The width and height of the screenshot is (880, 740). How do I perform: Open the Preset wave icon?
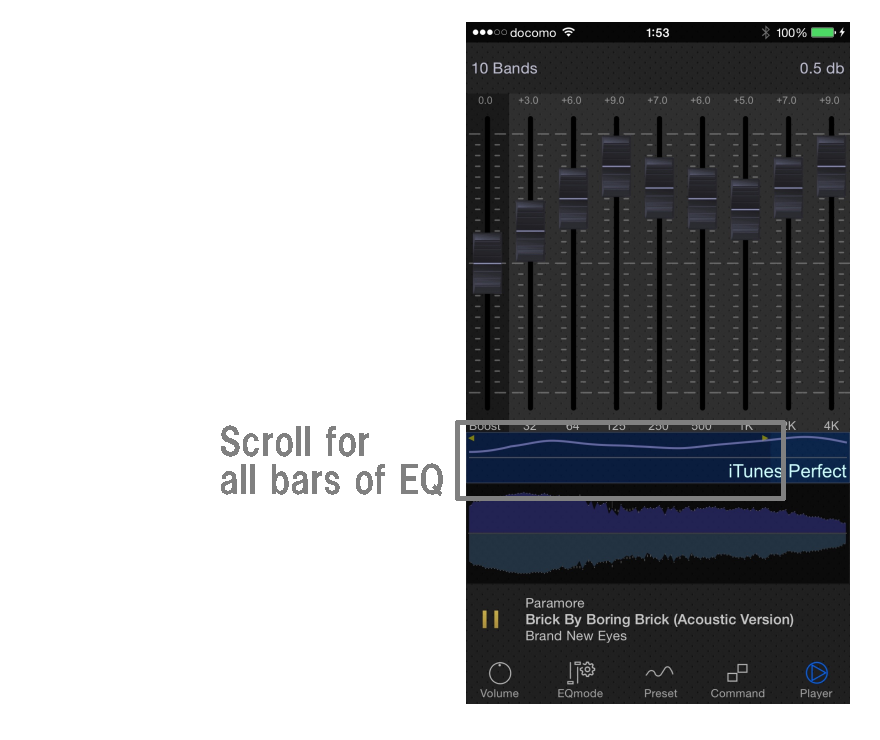pos(660,680)
